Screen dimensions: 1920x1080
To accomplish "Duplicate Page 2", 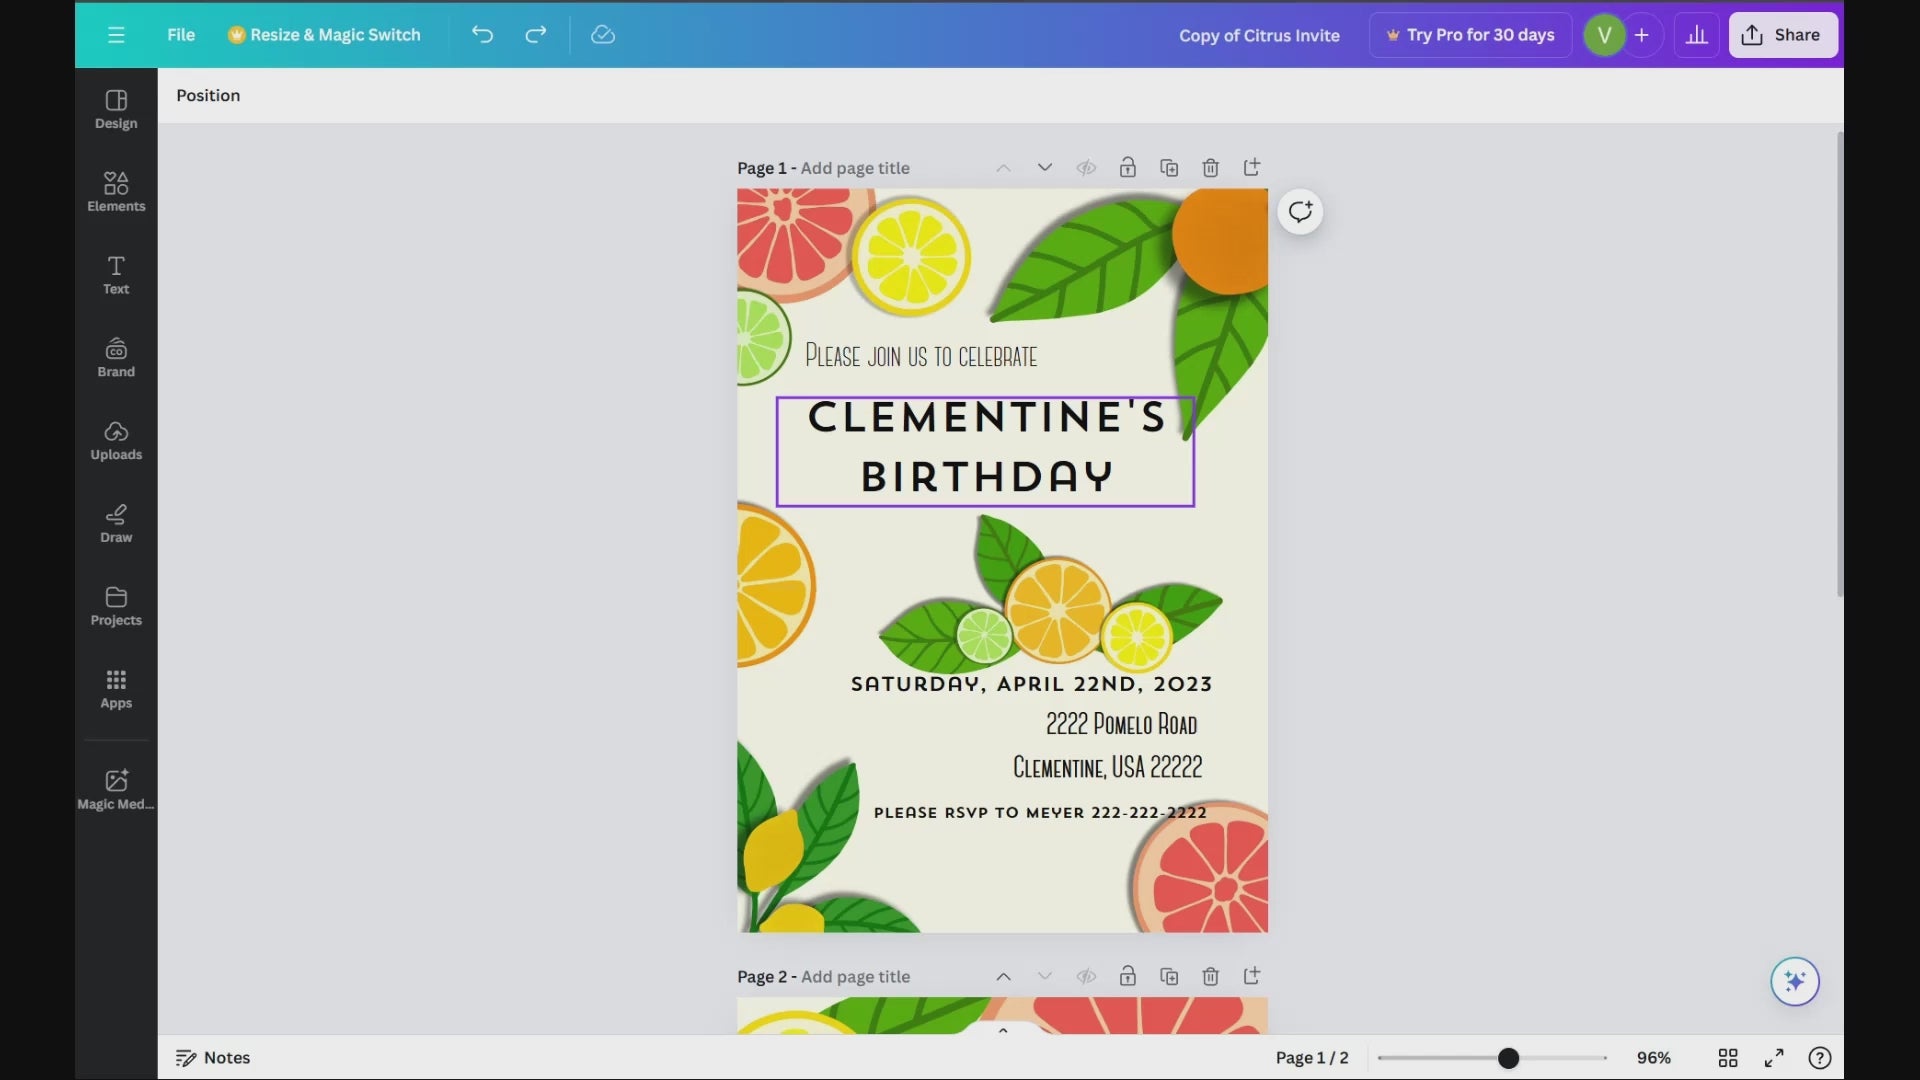I will [1169, 977].
